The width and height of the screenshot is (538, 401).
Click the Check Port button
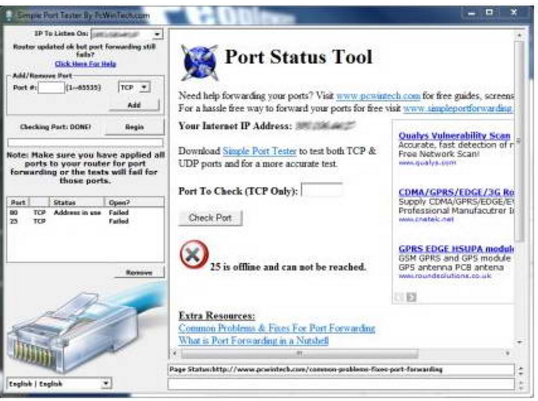tap(210, 218)
